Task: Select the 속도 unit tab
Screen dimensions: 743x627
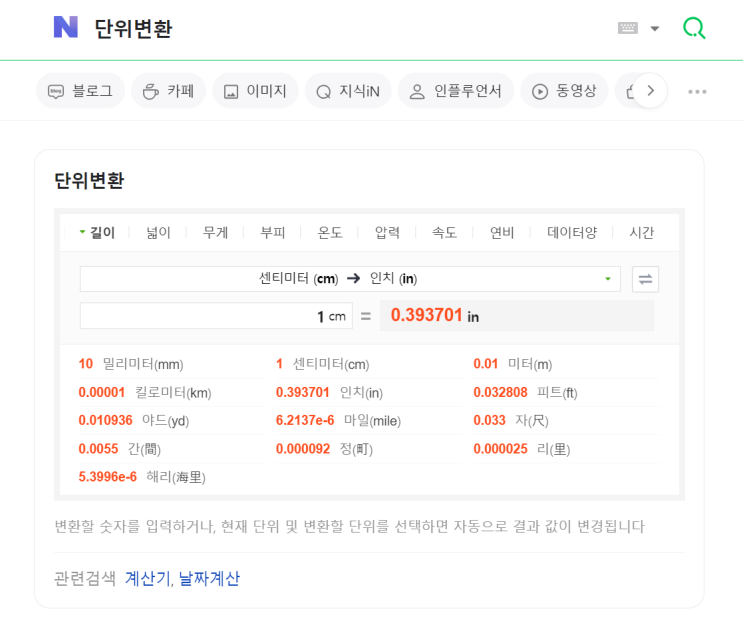Action: click(444, 233)
